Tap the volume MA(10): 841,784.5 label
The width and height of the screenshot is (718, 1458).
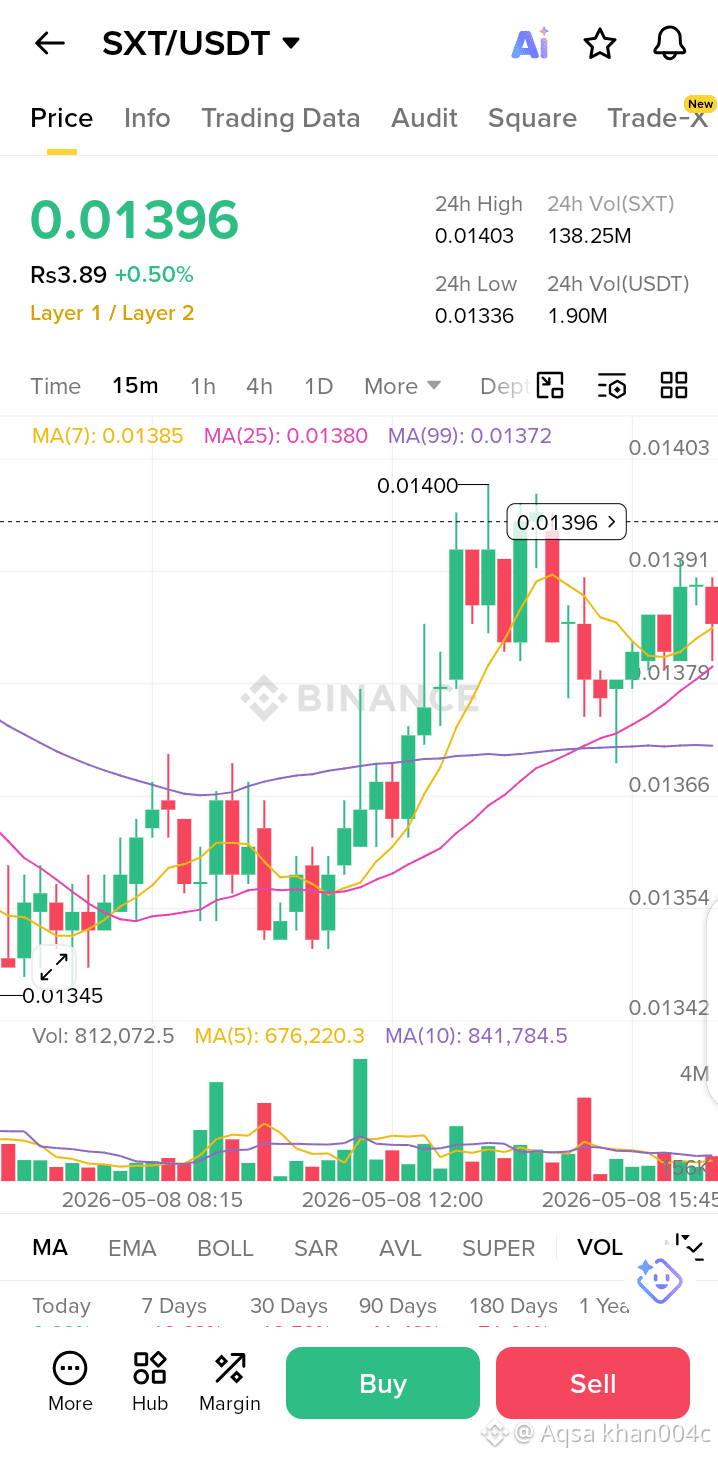point(476,1036)
